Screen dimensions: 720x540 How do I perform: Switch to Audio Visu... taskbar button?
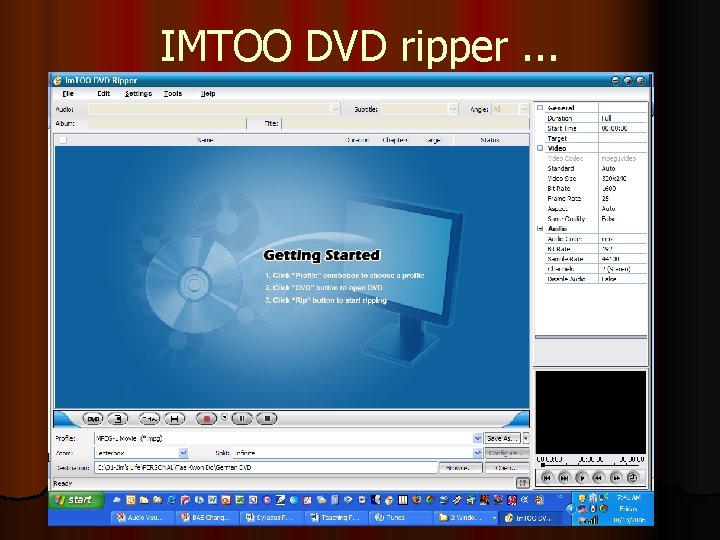click(x=143, y=518)
